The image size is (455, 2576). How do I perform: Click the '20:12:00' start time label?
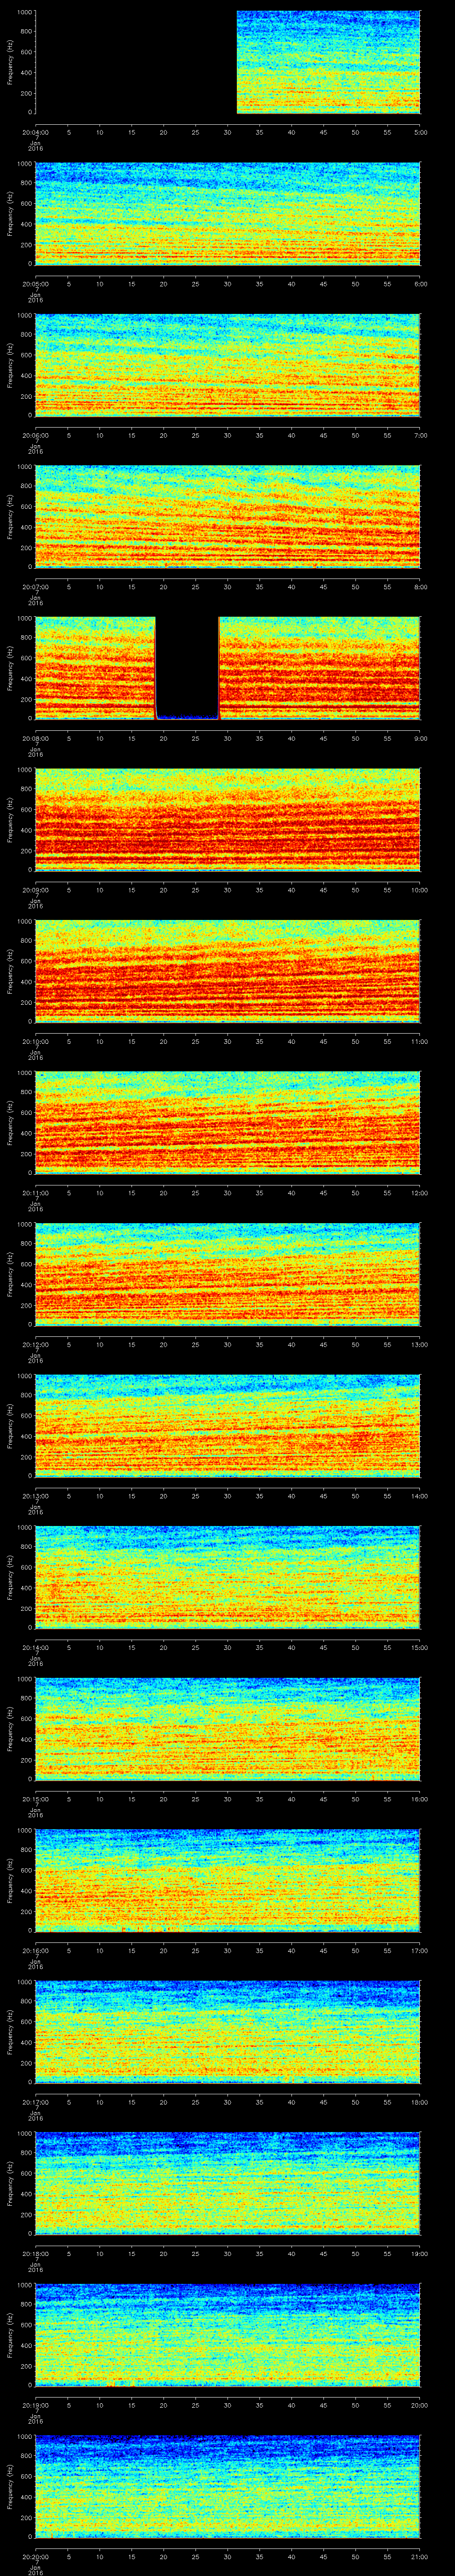[35, 1344]
